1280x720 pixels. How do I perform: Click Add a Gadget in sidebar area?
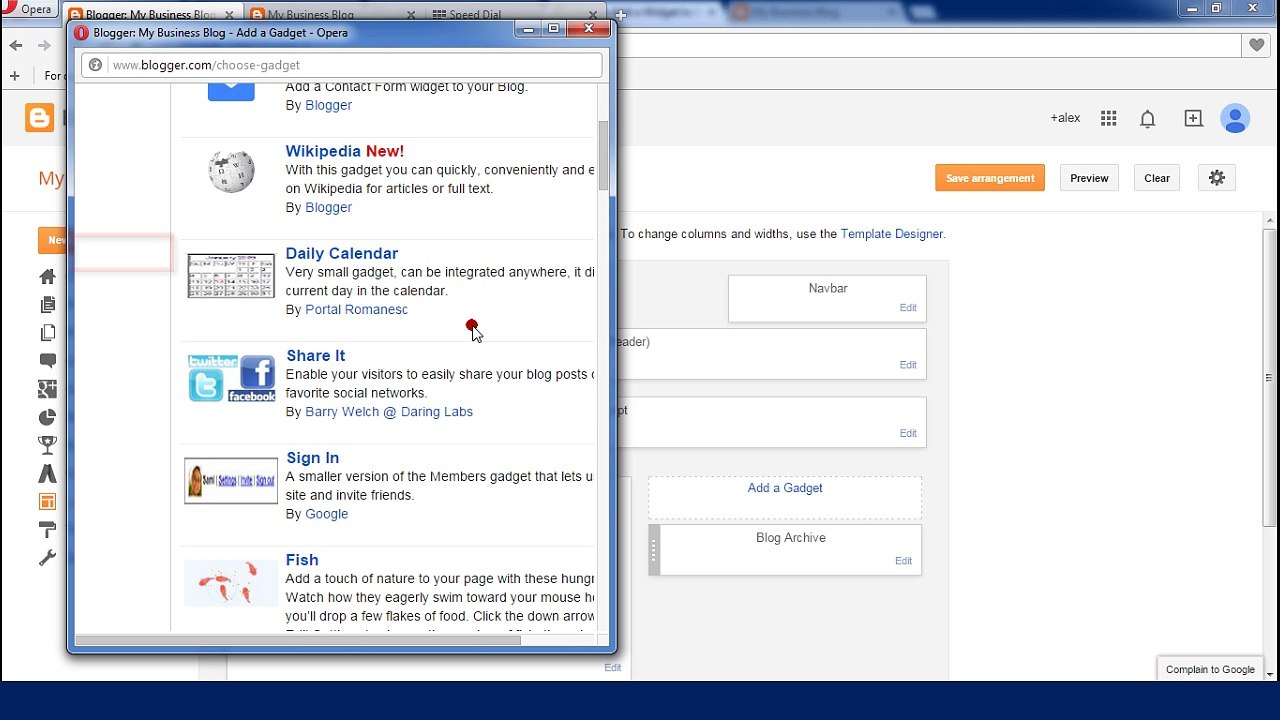point(785,488)
